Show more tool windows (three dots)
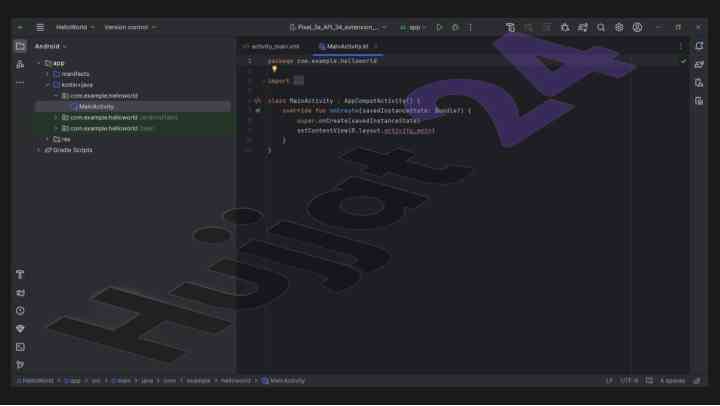 coord(20,84)
